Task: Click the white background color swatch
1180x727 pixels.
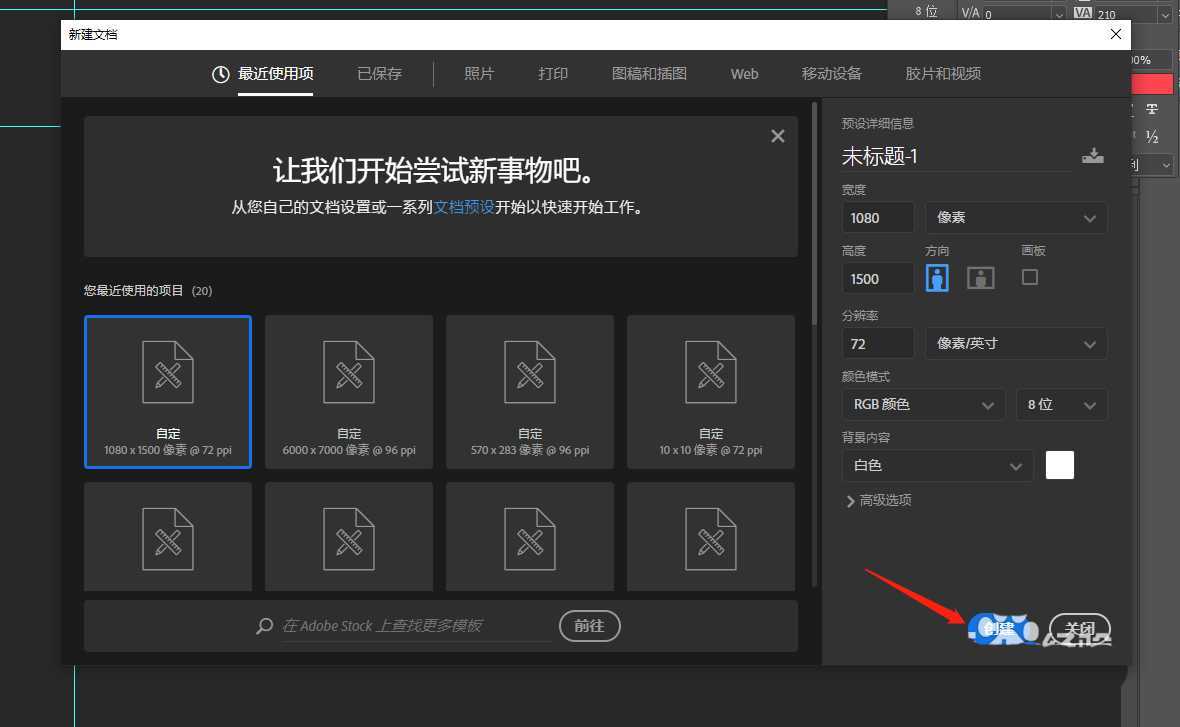Action: pos(1059,465)
